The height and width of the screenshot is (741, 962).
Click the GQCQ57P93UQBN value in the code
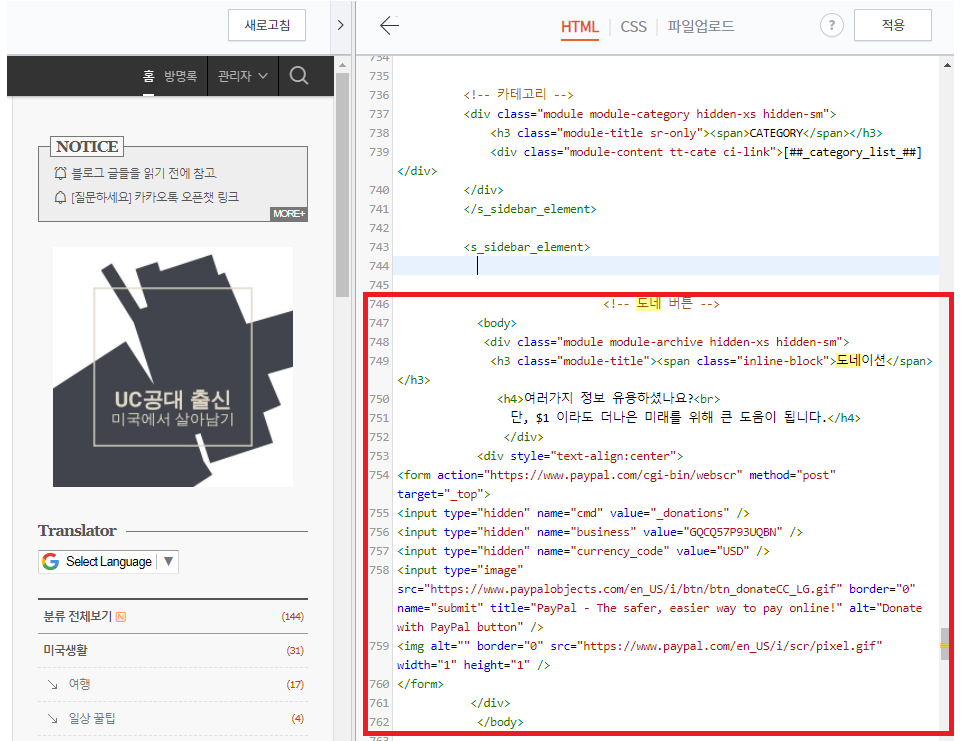pos(736,532)
